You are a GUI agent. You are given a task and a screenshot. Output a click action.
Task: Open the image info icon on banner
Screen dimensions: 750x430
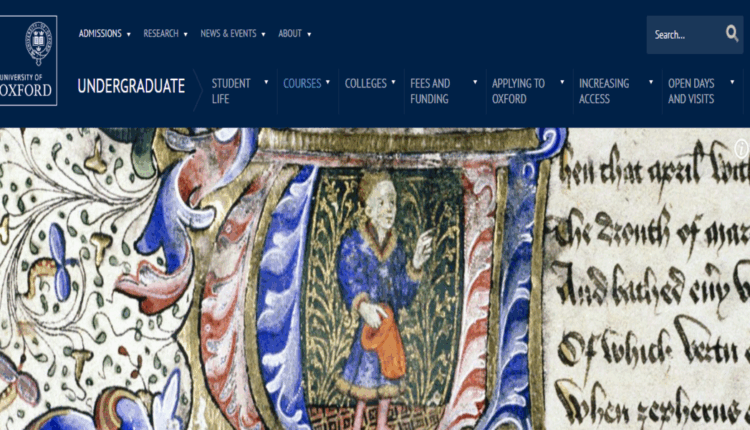[x=741, y=148]
